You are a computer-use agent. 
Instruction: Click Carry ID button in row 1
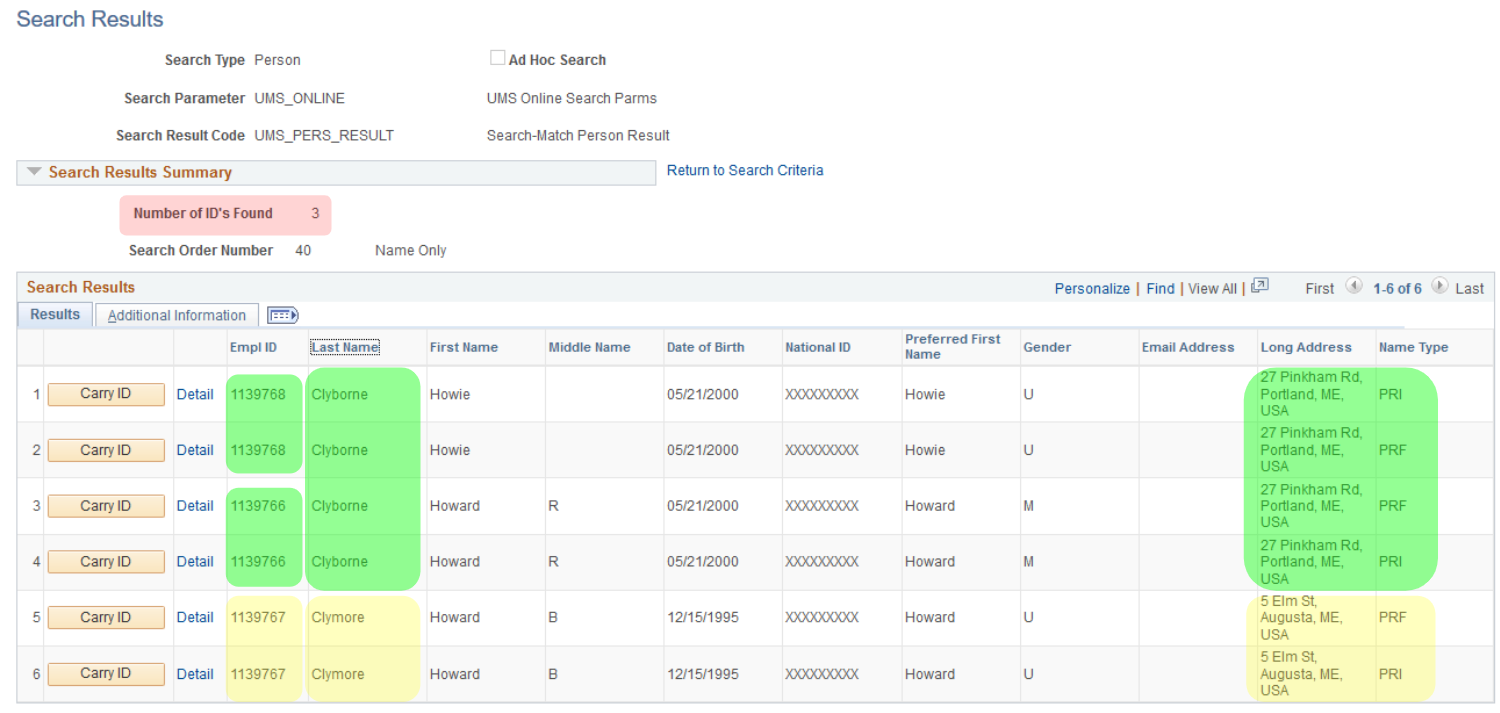(106, 394)
